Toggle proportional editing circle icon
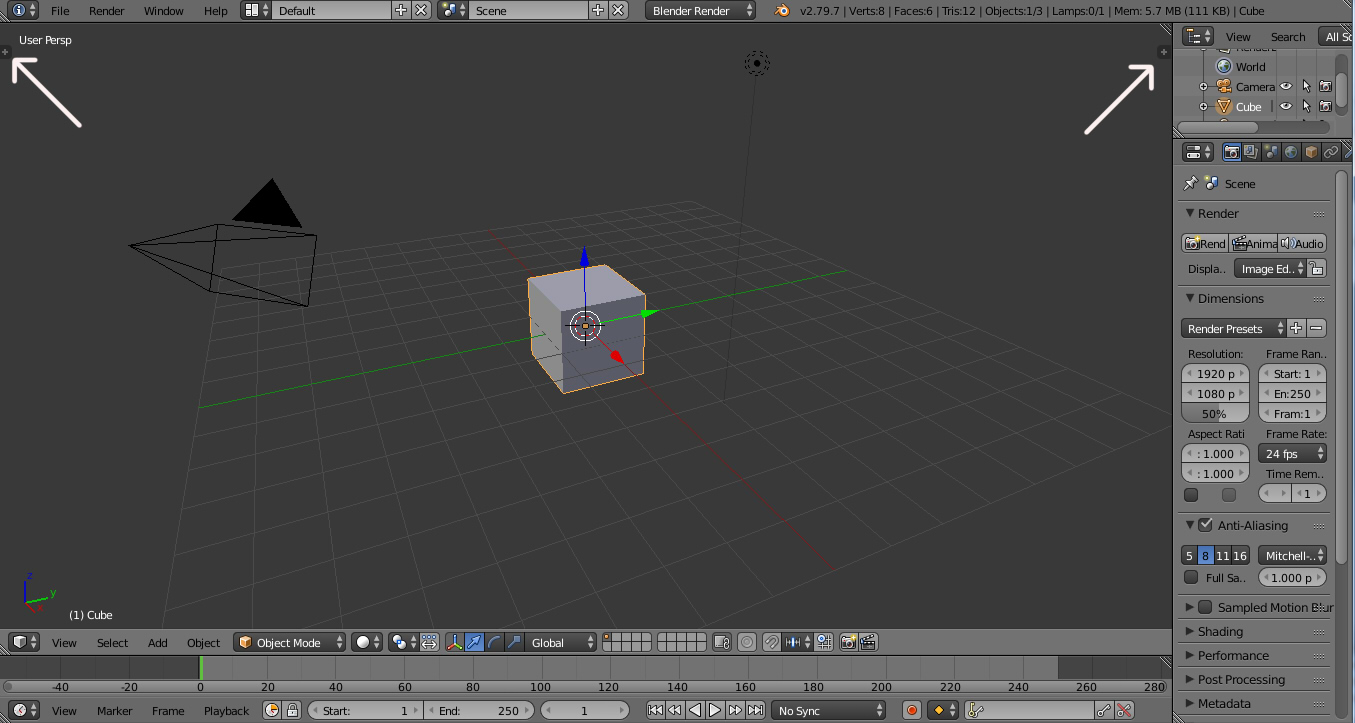The height and width of the screenshot is (723, 1355). (747, 642)
